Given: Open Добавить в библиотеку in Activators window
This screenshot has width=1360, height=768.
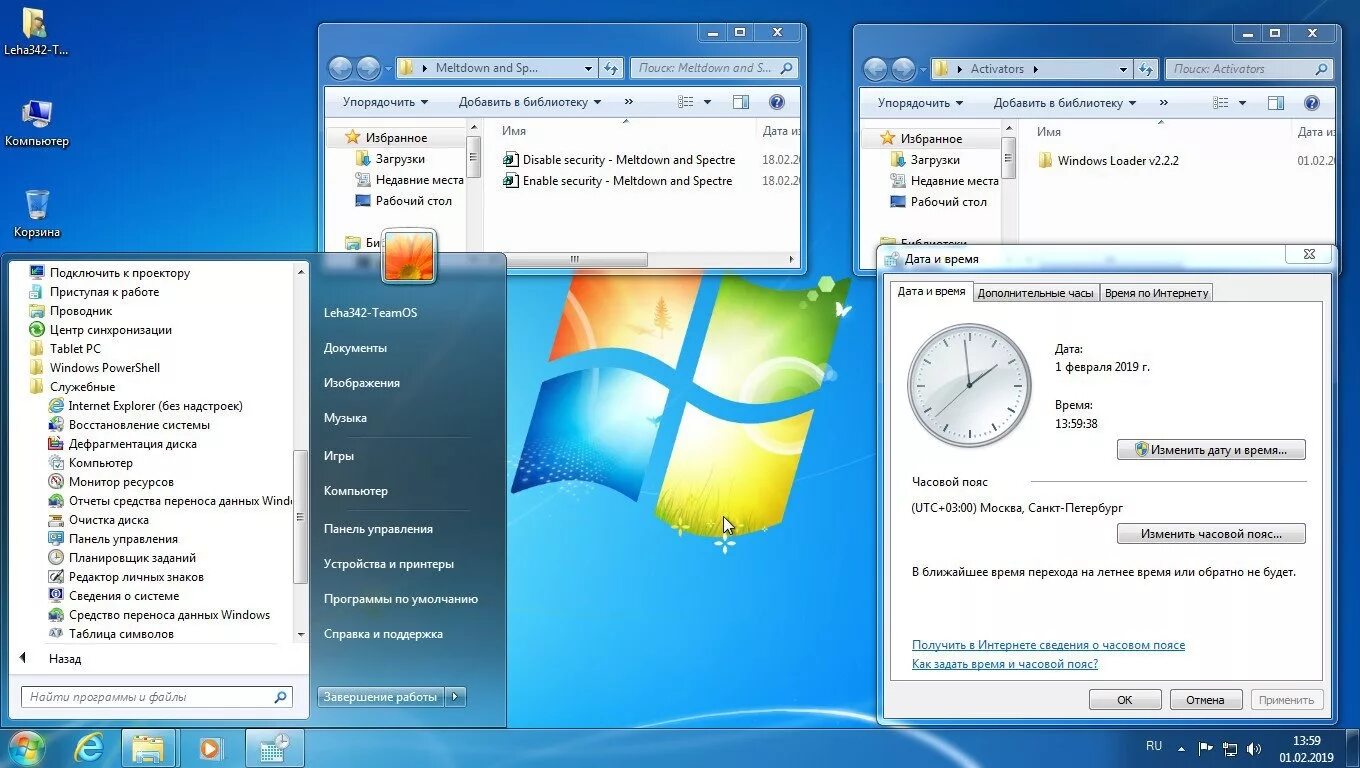Looking at the screenshot, I should tap(1065, 103).
